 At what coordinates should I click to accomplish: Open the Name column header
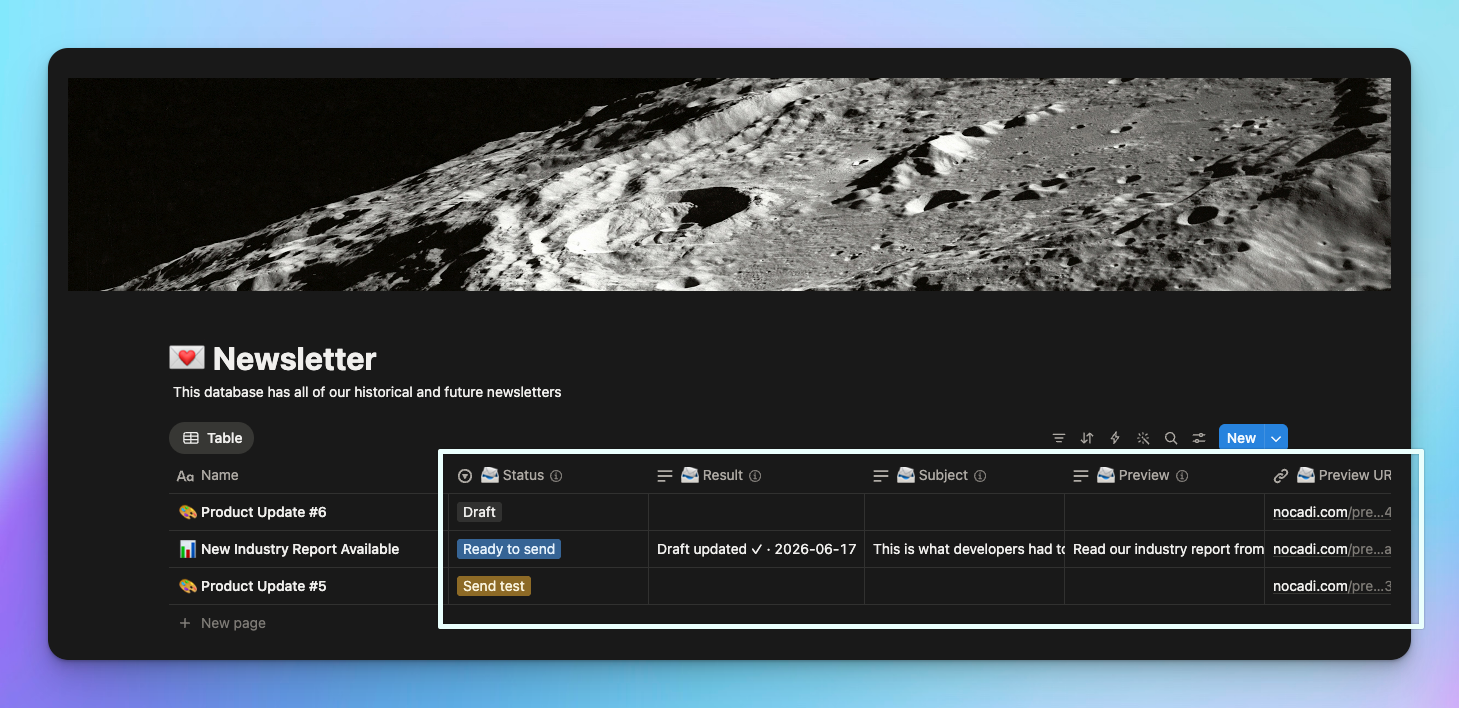coord(308,476)
